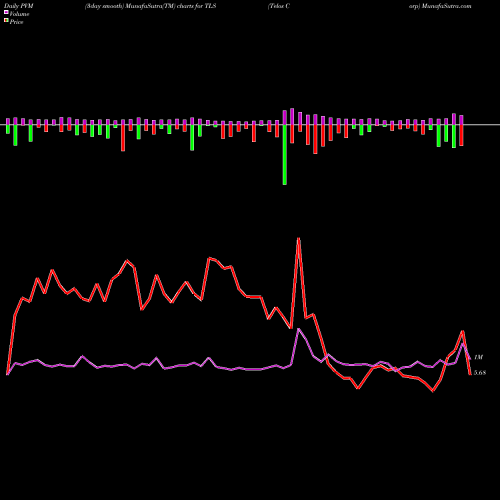Click the tallest green bar in the histogram

click(284, 155)
